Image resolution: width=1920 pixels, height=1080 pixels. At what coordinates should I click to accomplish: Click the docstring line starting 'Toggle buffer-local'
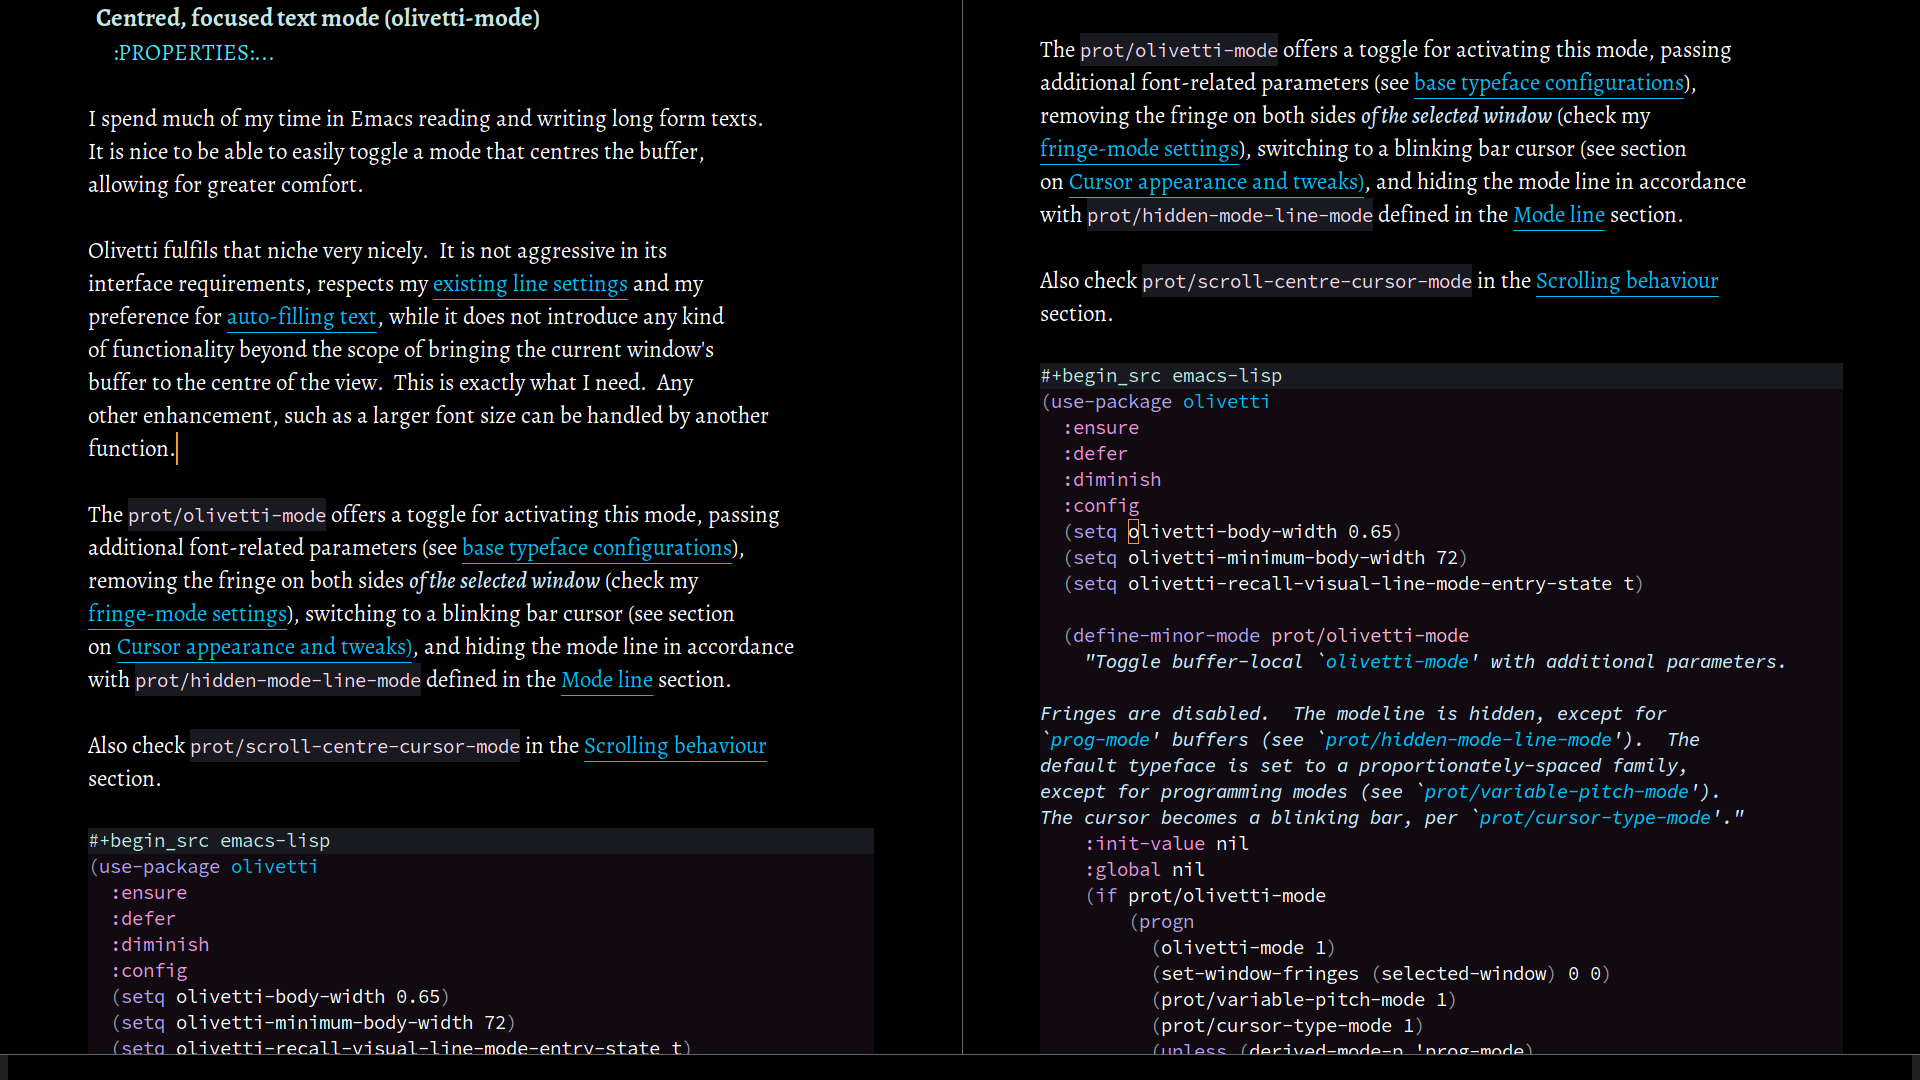click(1435, 662)
